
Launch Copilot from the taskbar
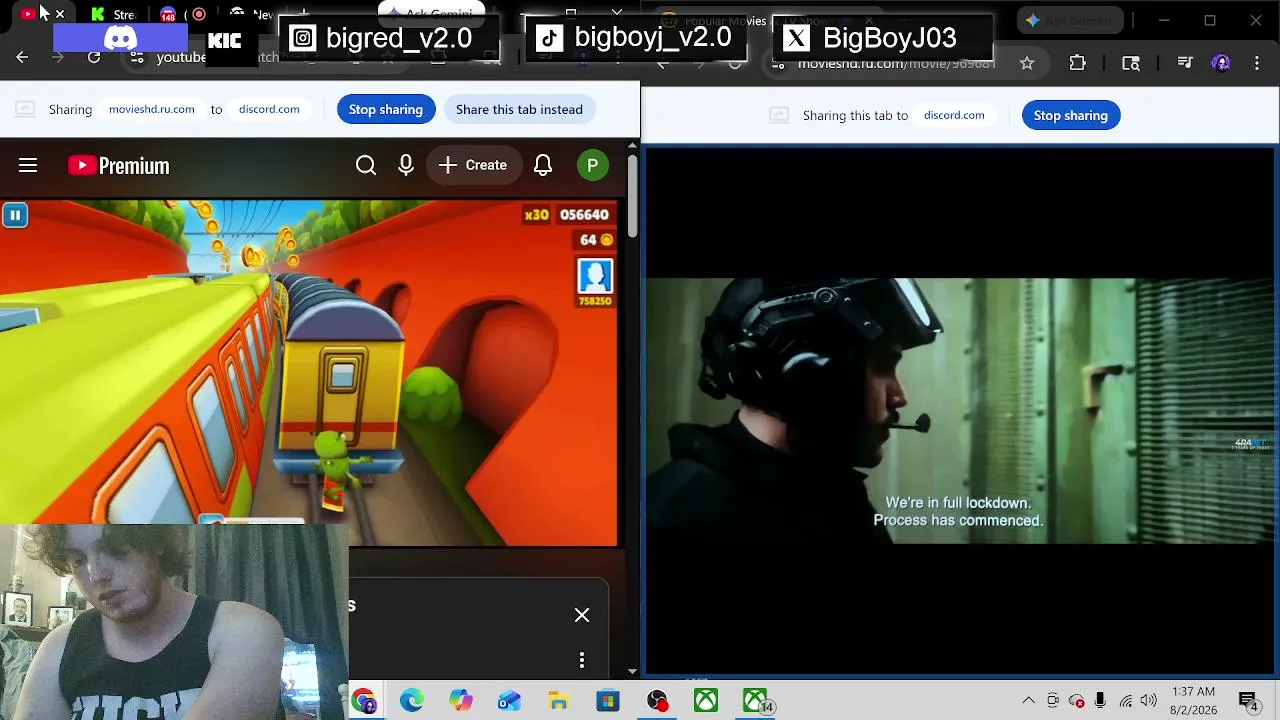460,701
